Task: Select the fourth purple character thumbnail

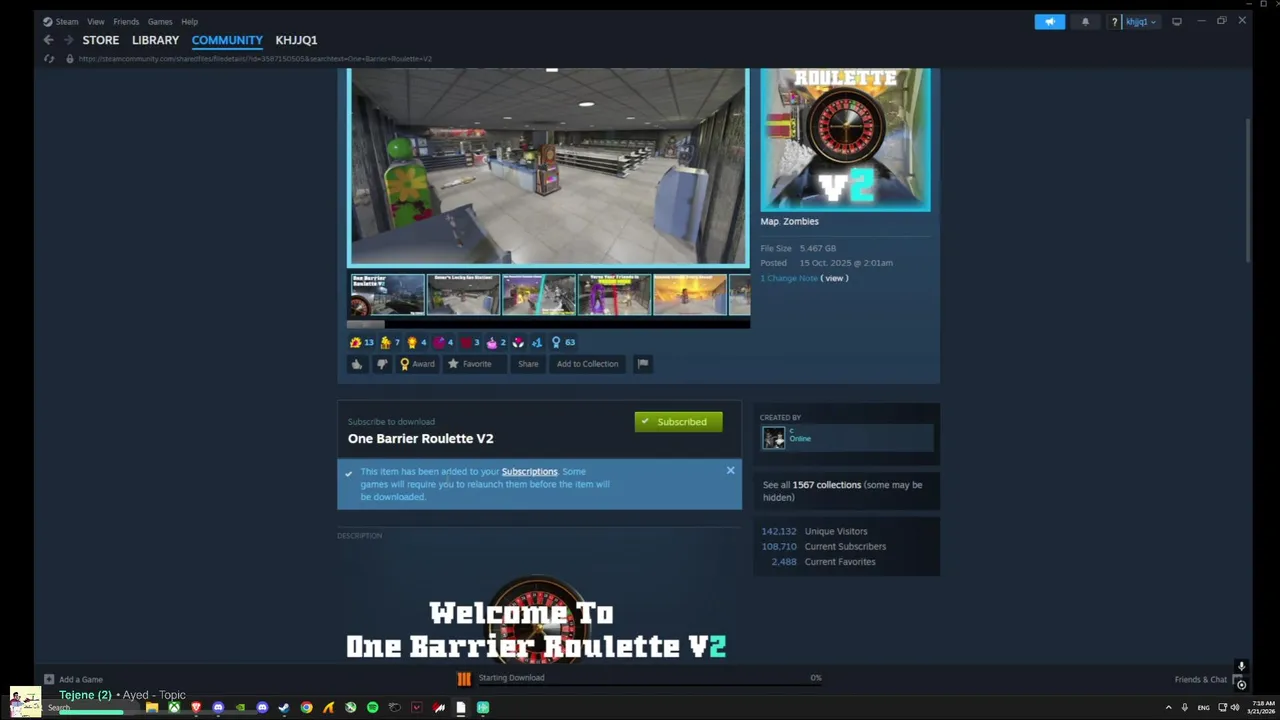Action: [x=614, y=295]
